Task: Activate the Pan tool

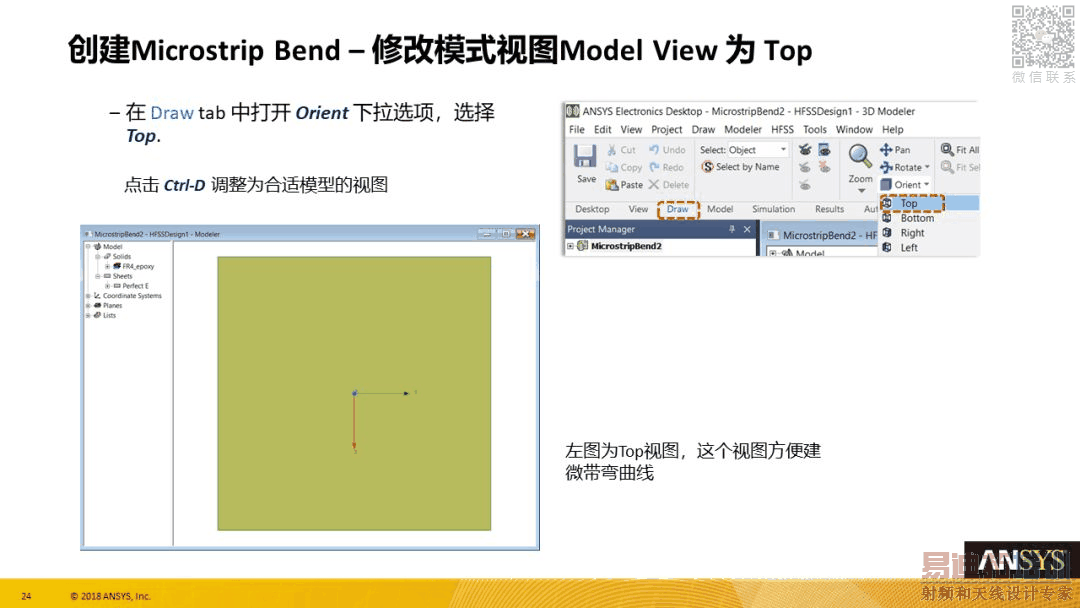Action: (895, 149)
